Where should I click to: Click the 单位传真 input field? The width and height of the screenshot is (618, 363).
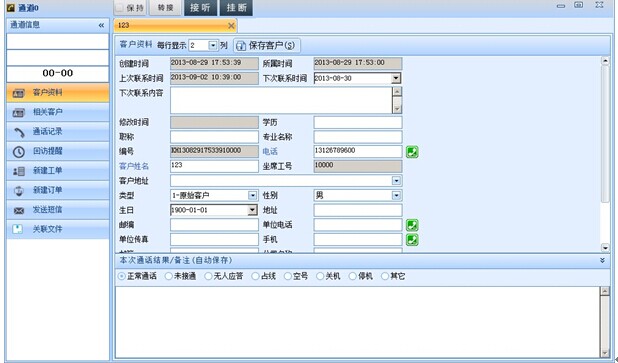[214, 239]
